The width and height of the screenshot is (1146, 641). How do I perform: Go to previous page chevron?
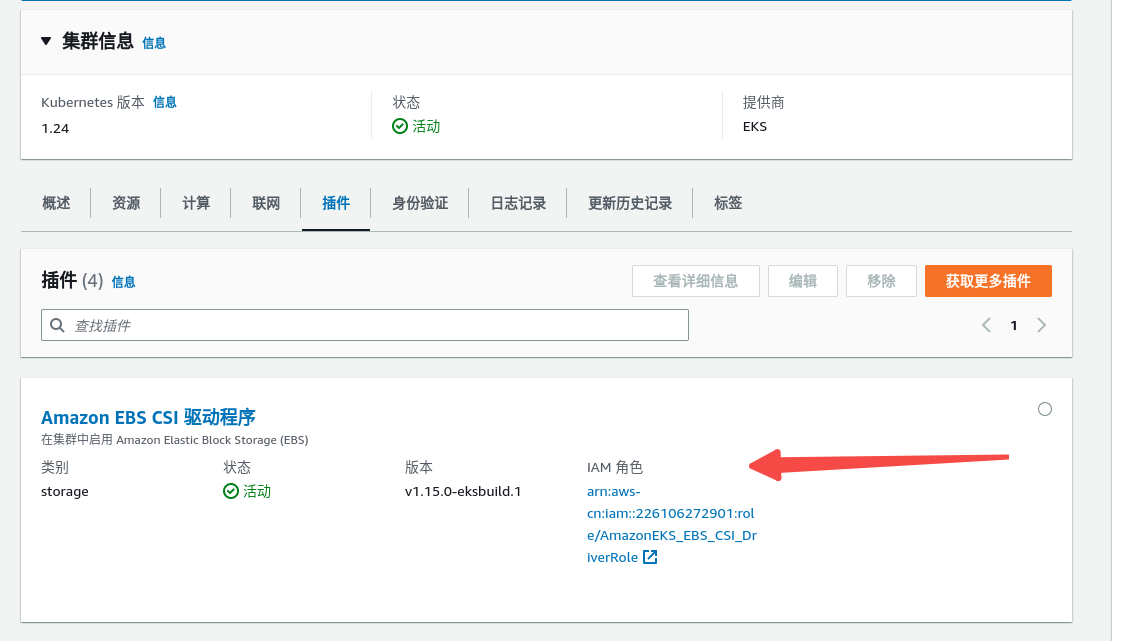pos(986,325)
